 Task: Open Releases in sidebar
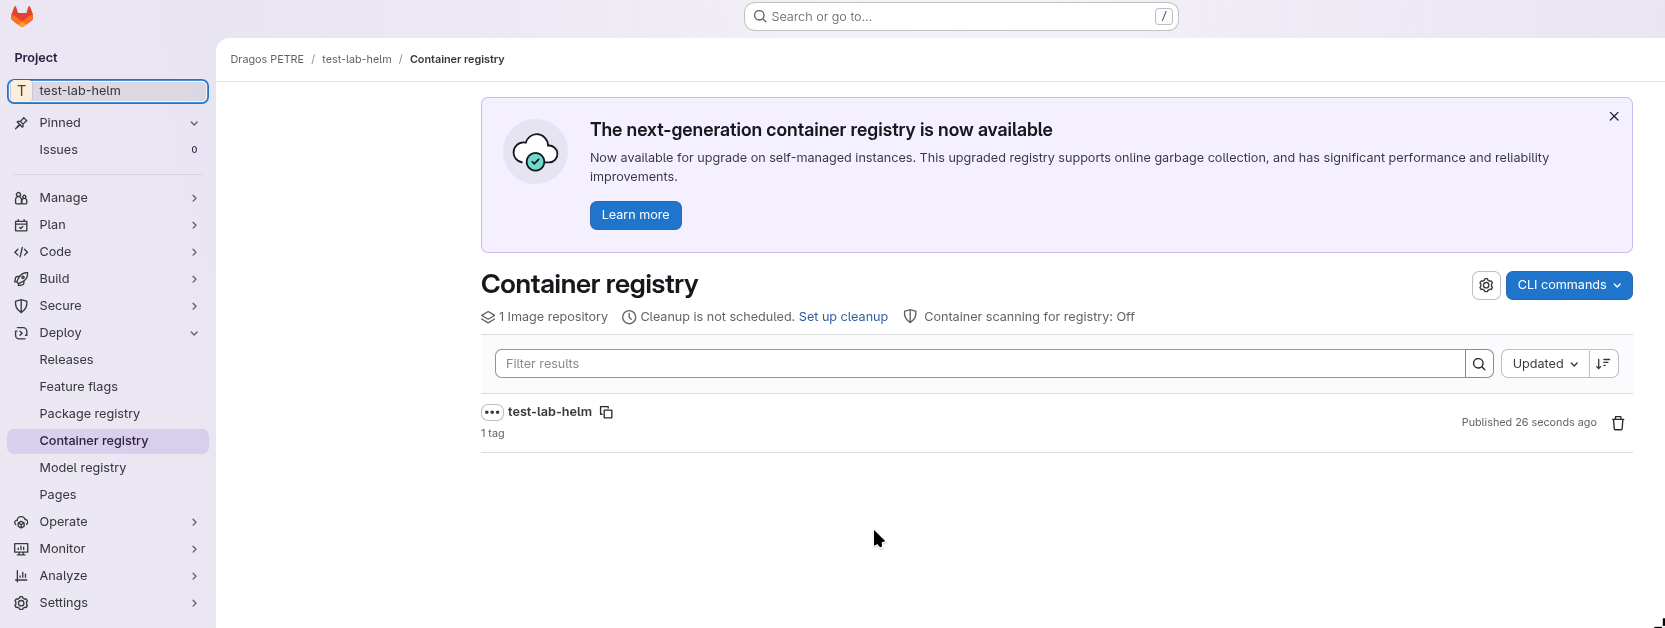pos(108,360)
